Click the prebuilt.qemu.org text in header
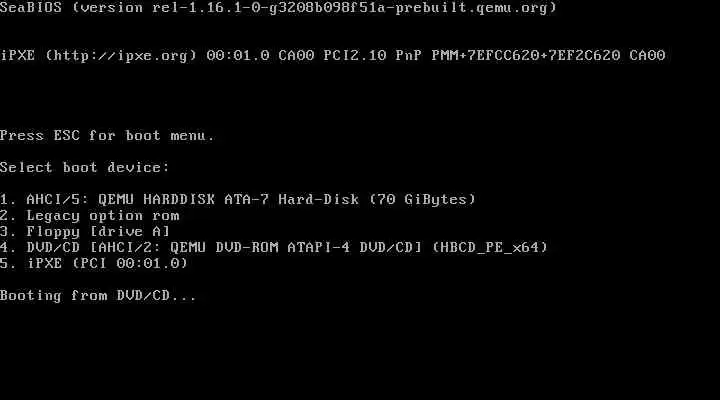 pos(472,7)
